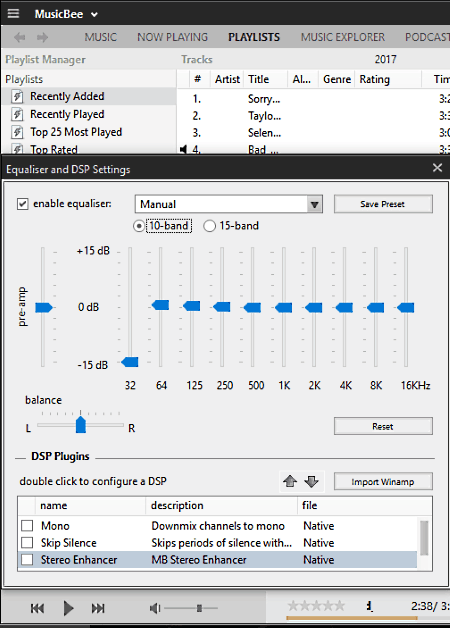The image size is (450, 628).
Task: Switch to the MUSIC tab
Action: [100, 37]
